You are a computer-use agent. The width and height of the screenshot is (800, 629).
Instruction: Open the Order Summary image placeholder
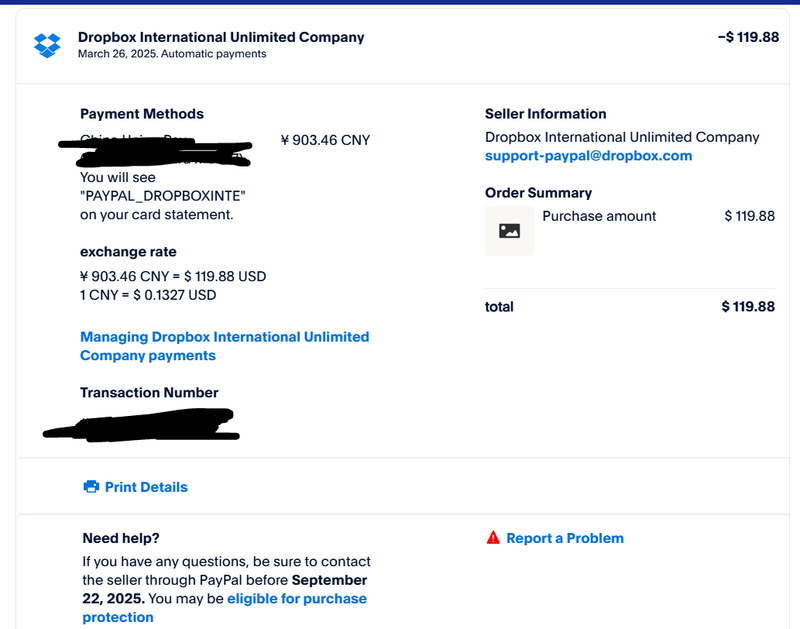(509, 231)
